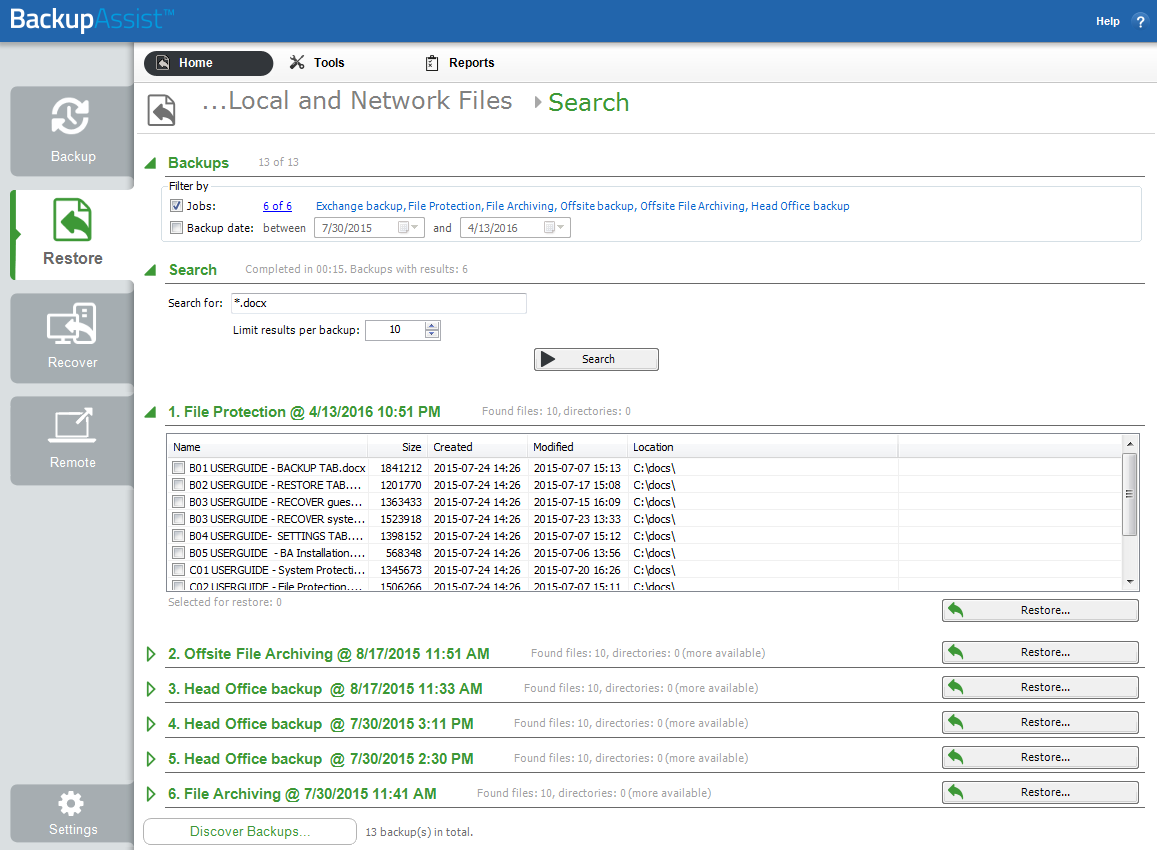Screen dimensions: 1157x850
Task: Decrease limit results per backup value
Action: [432, 335]
